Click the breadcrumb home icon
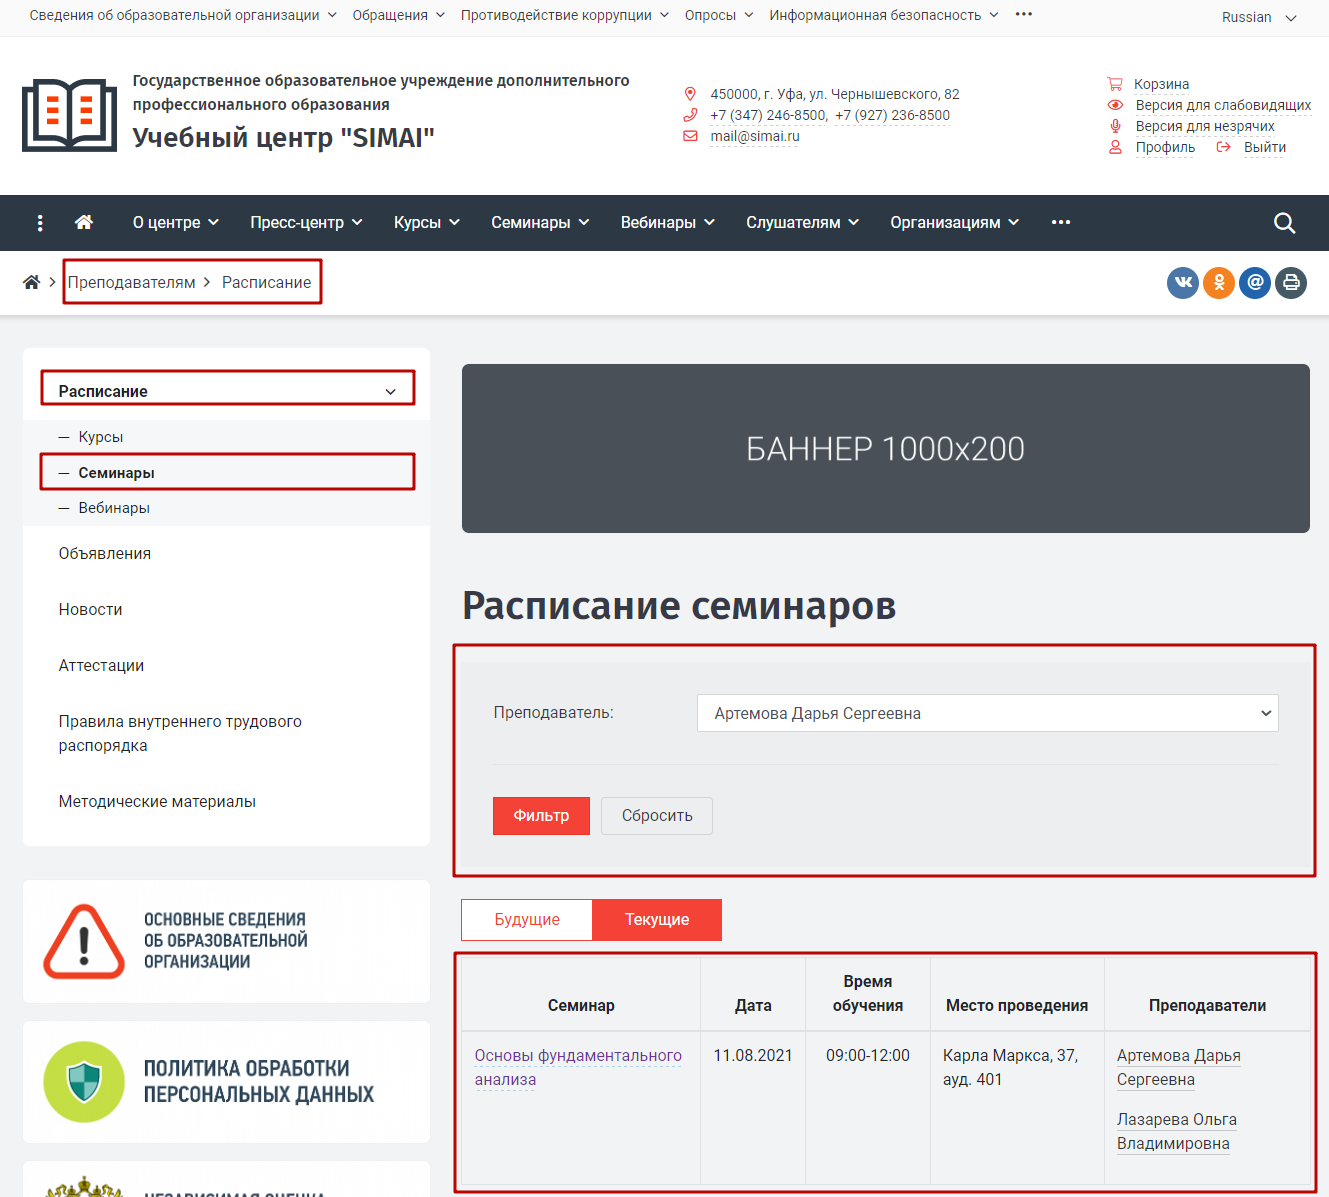 pos(32,282)
